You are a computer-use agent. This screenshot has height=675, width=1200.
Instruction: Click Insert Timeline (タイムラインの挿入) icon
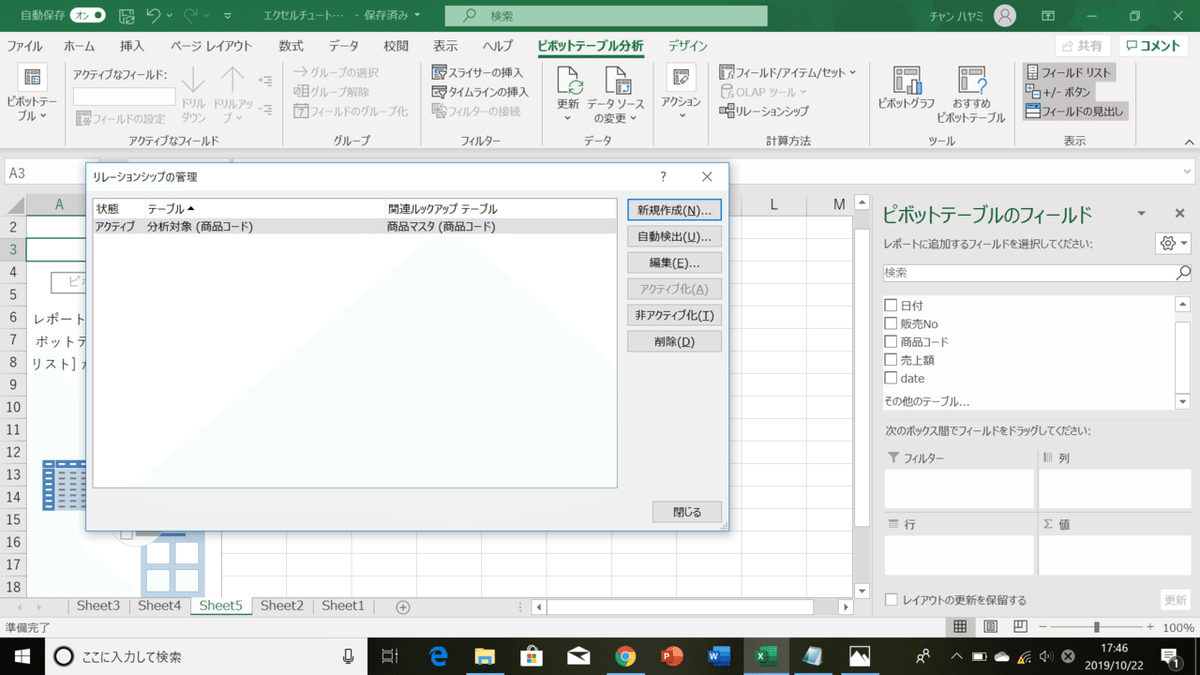point(440,91)
